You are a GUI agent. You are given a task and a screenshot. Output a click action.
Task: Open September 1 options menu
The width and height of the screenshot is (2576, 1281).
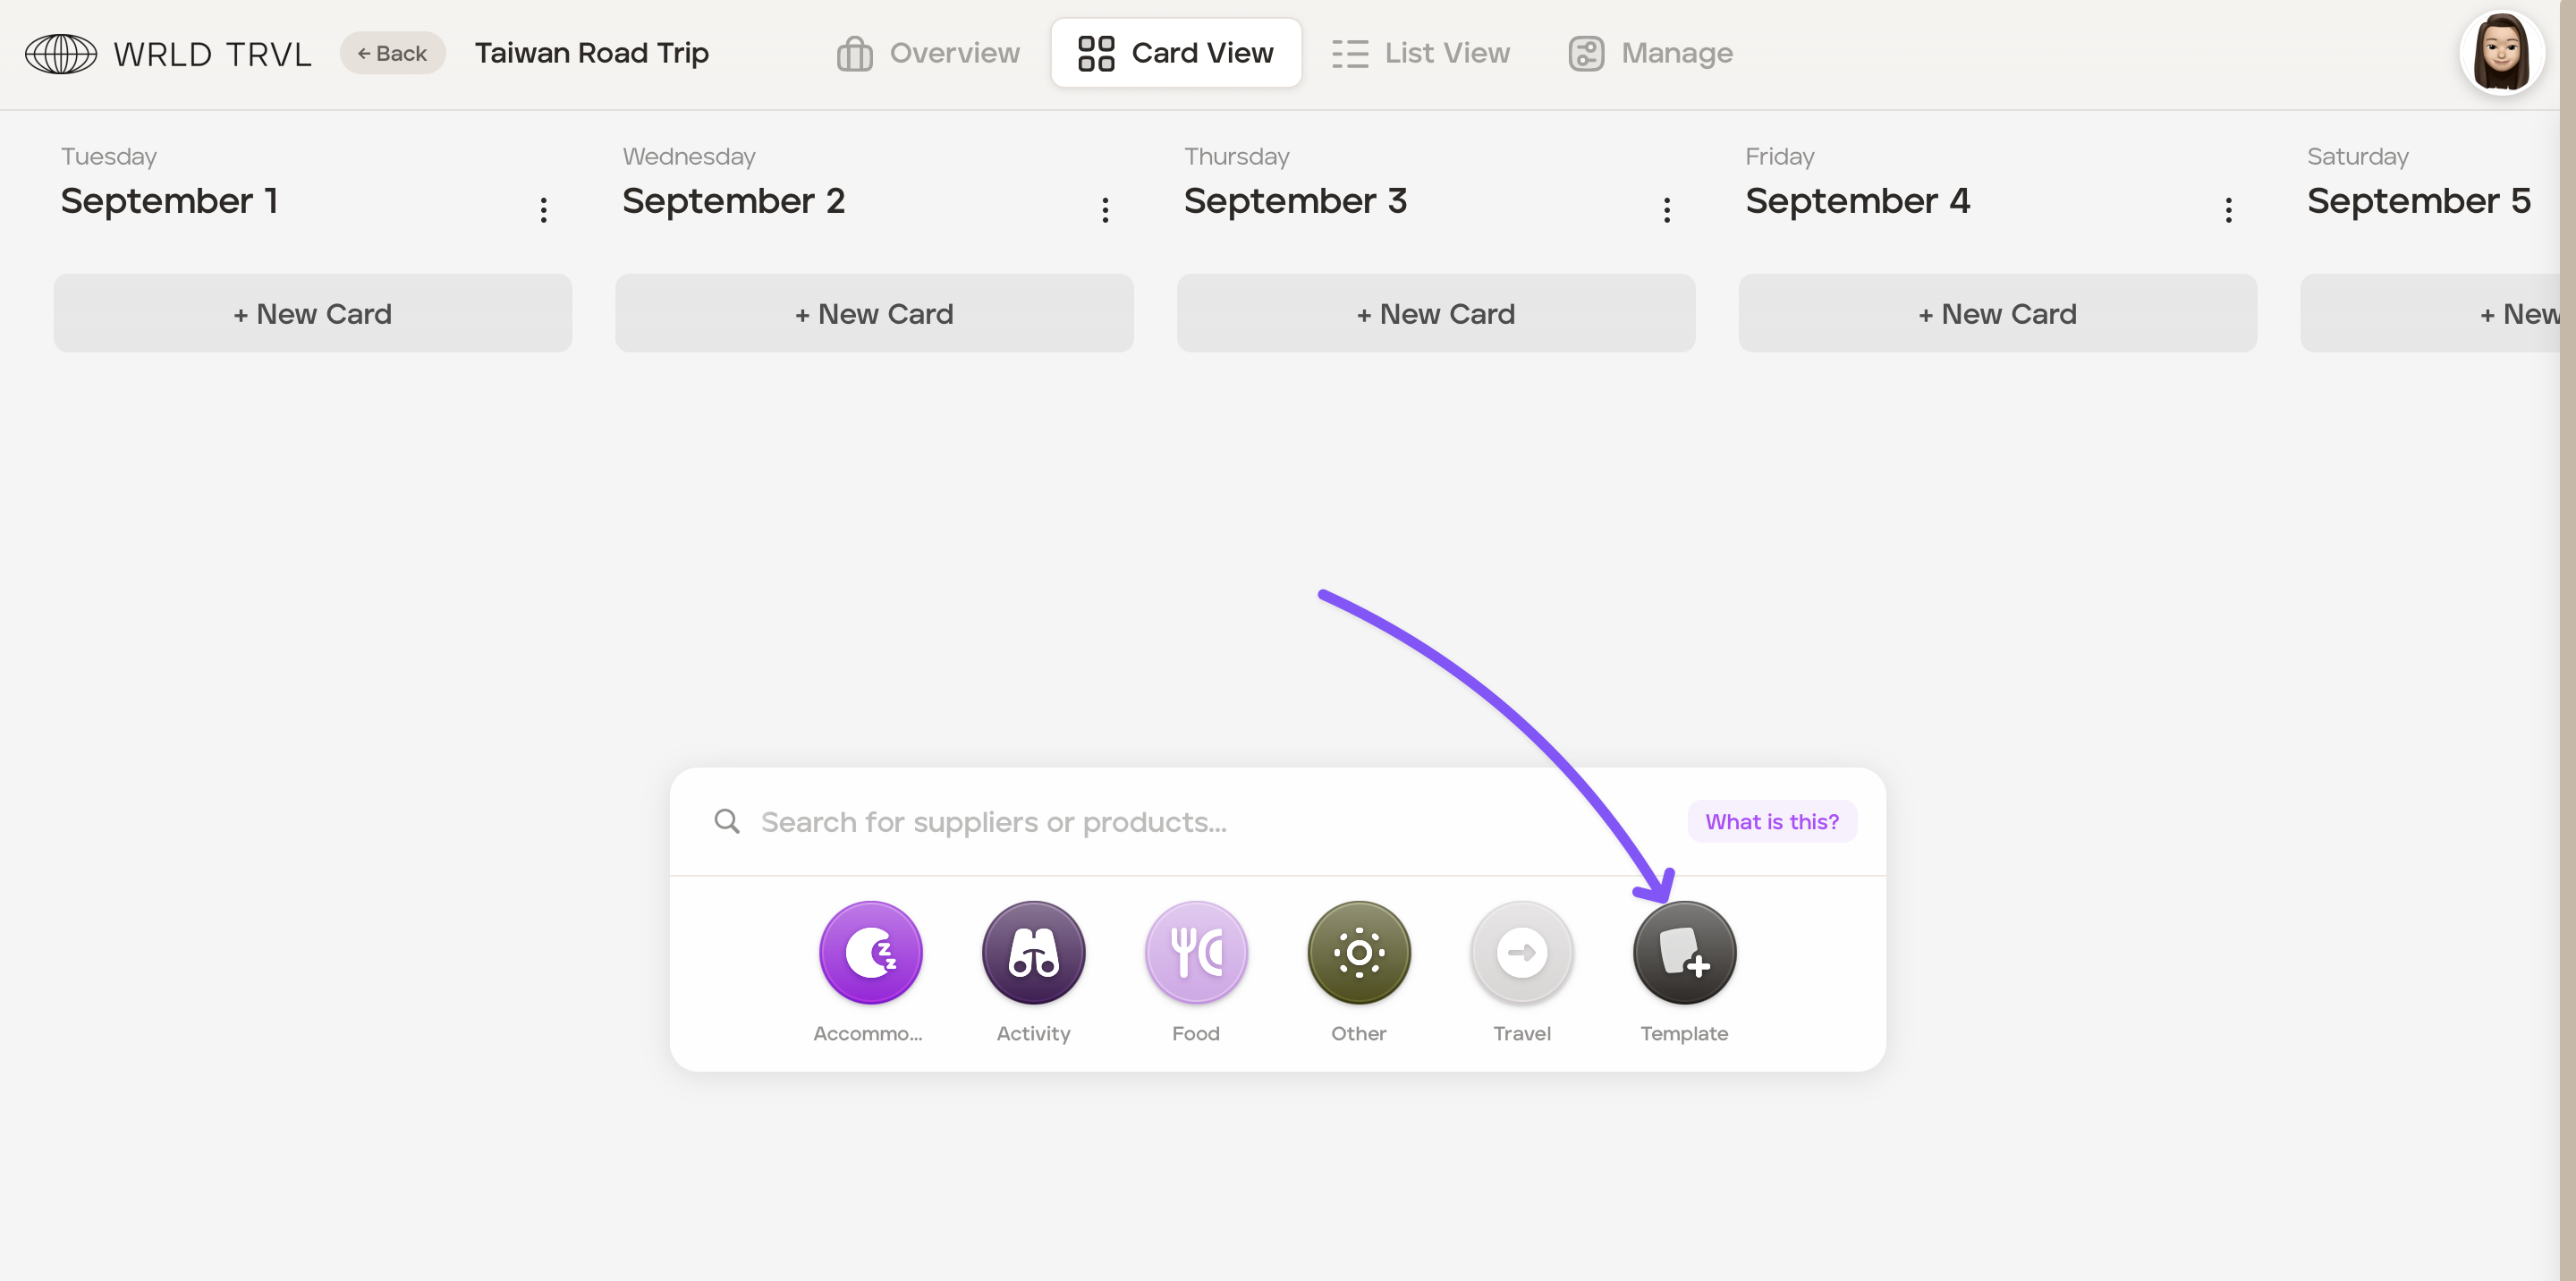pos(544,209)
